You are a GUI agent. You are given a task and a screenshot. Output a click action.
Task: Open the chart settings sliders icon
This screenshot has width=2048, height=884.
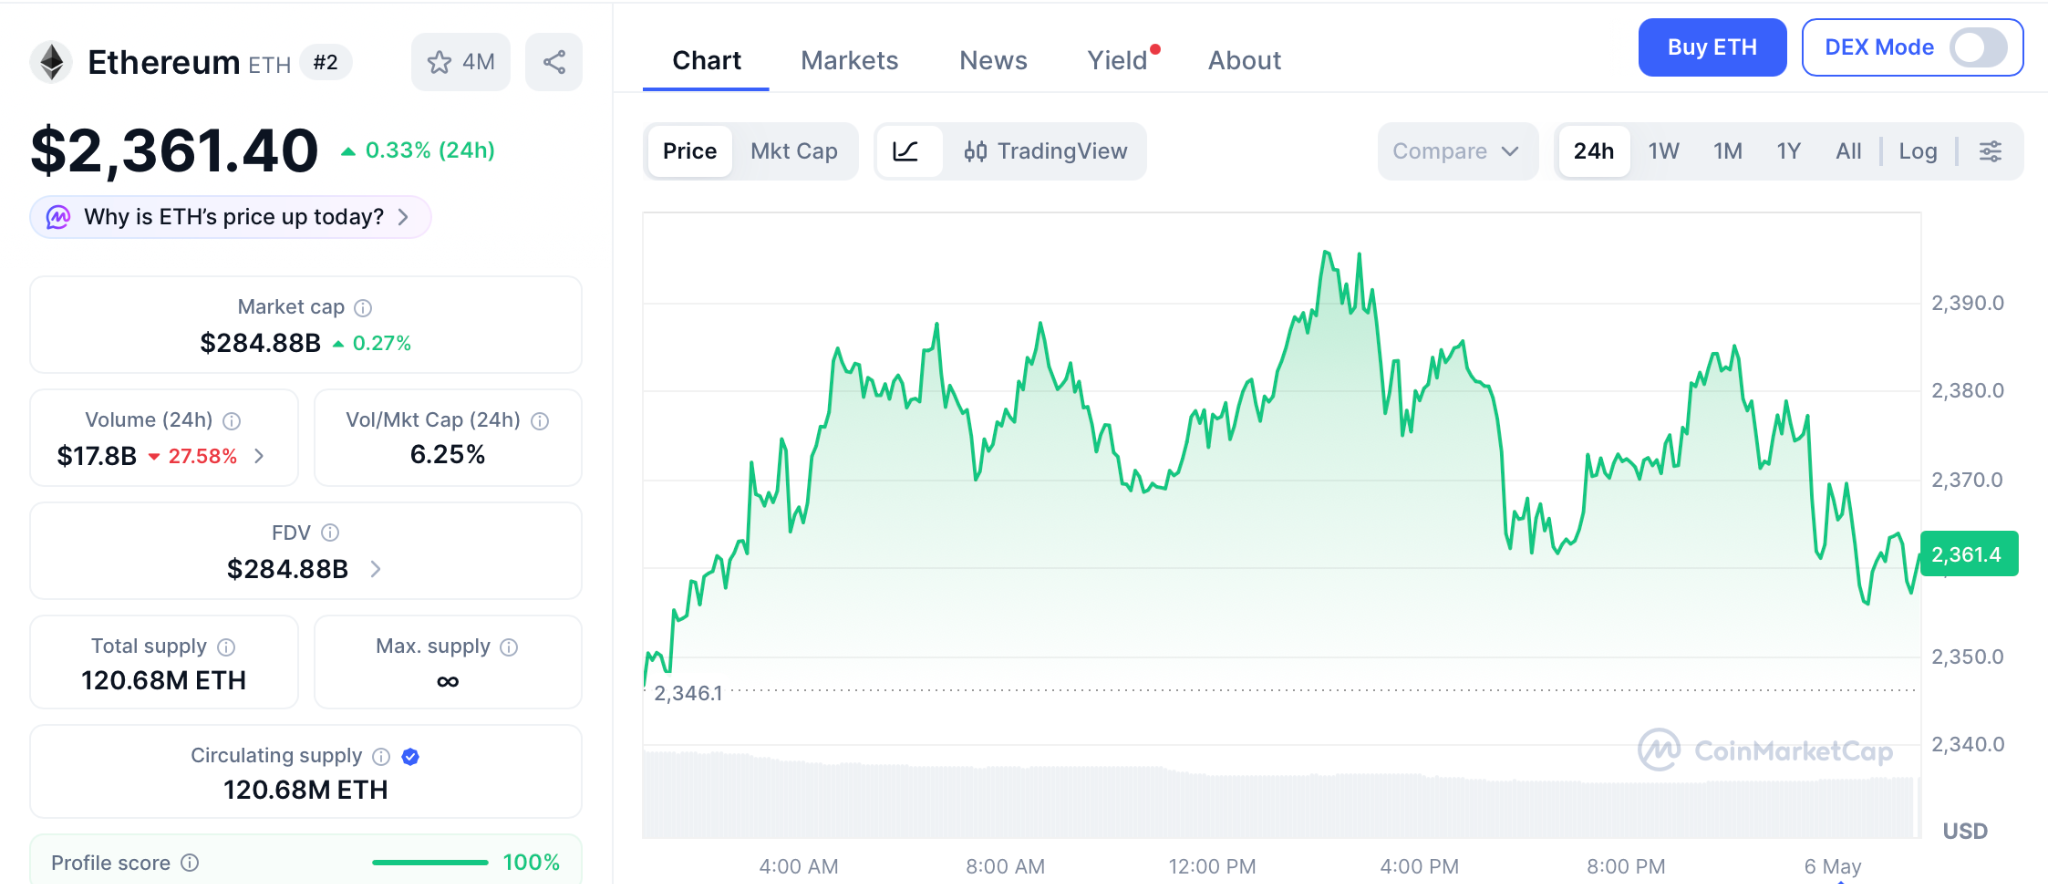1990,151
